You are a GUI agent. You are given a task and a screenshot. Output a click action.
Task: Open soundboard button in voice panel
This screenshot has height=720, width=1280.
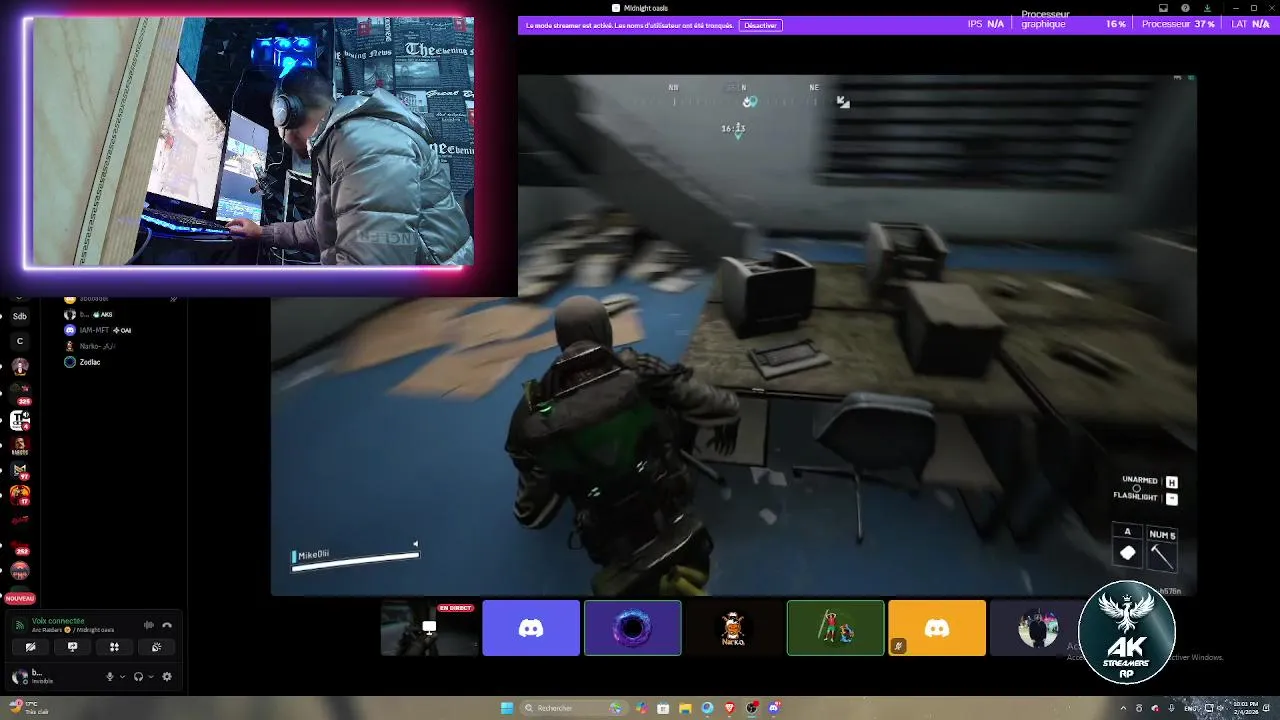click(156, 647)
